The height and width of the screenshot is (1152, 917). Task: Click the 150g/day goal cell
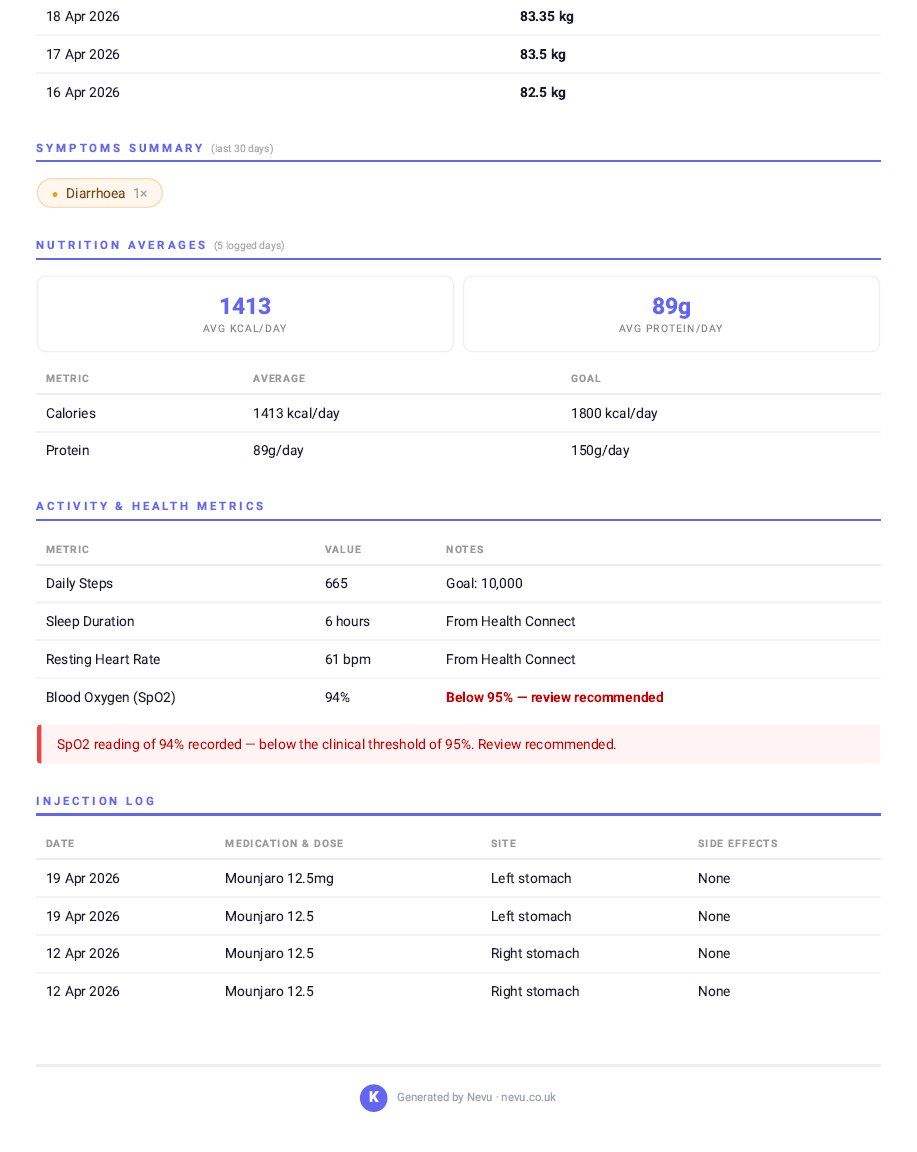(x=600, y=450)
